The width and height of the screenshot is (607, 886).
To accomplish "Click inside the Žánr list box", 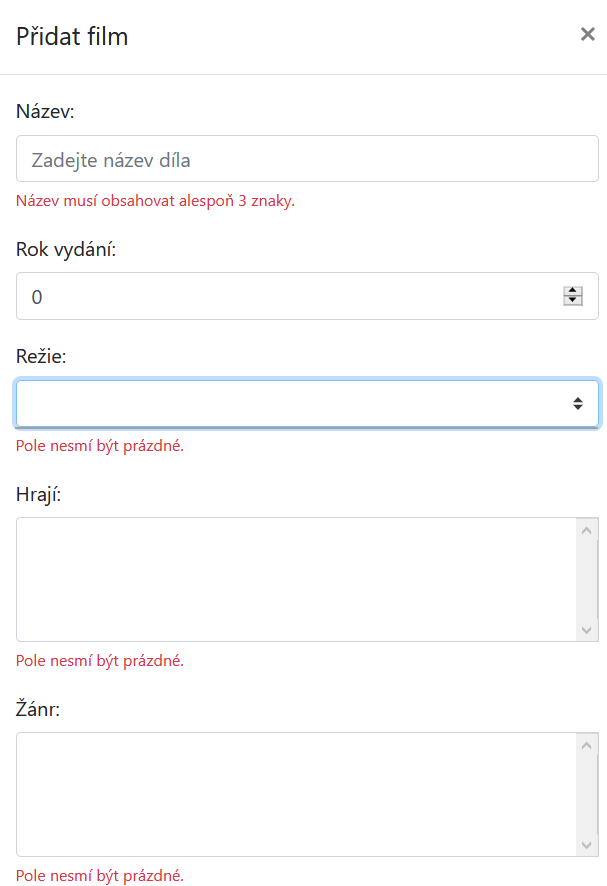I will (296, 794).
